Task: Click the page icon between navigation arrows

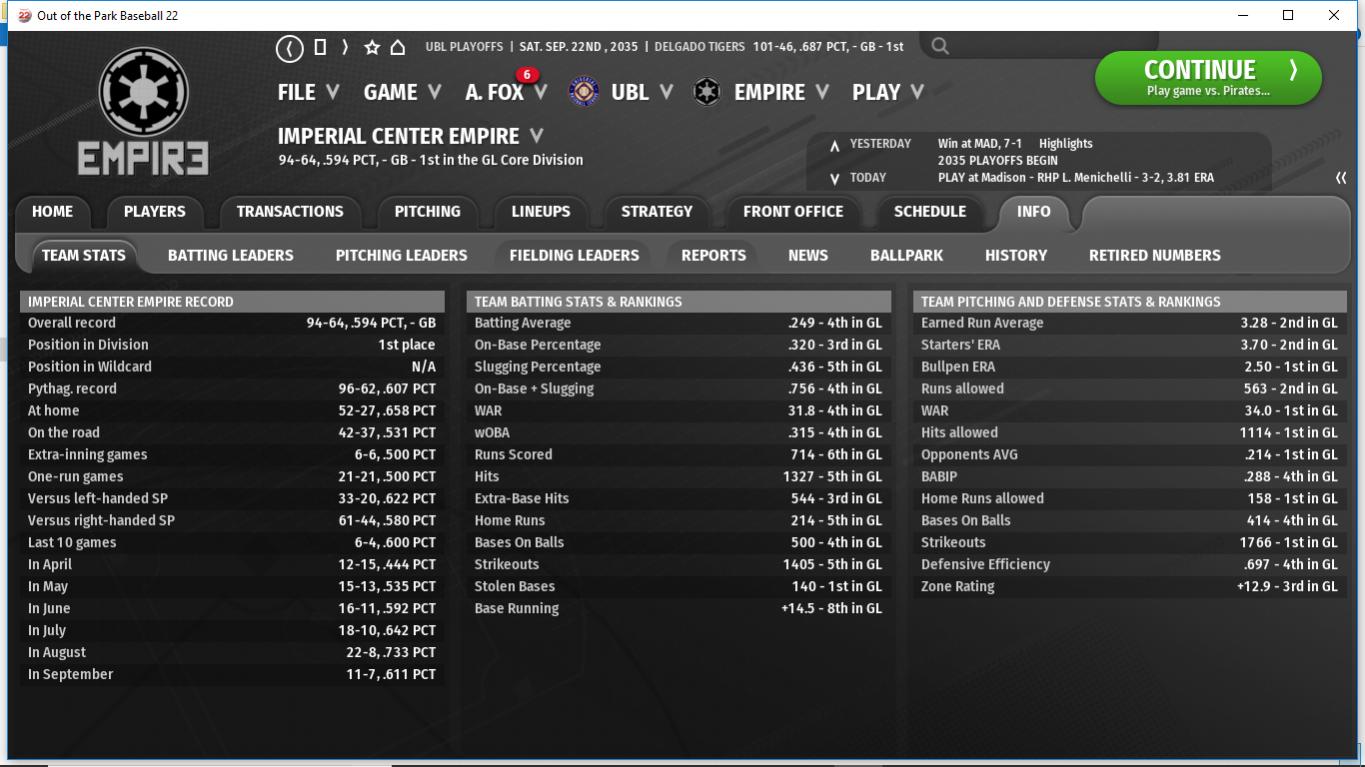Action: click(320, 47)
